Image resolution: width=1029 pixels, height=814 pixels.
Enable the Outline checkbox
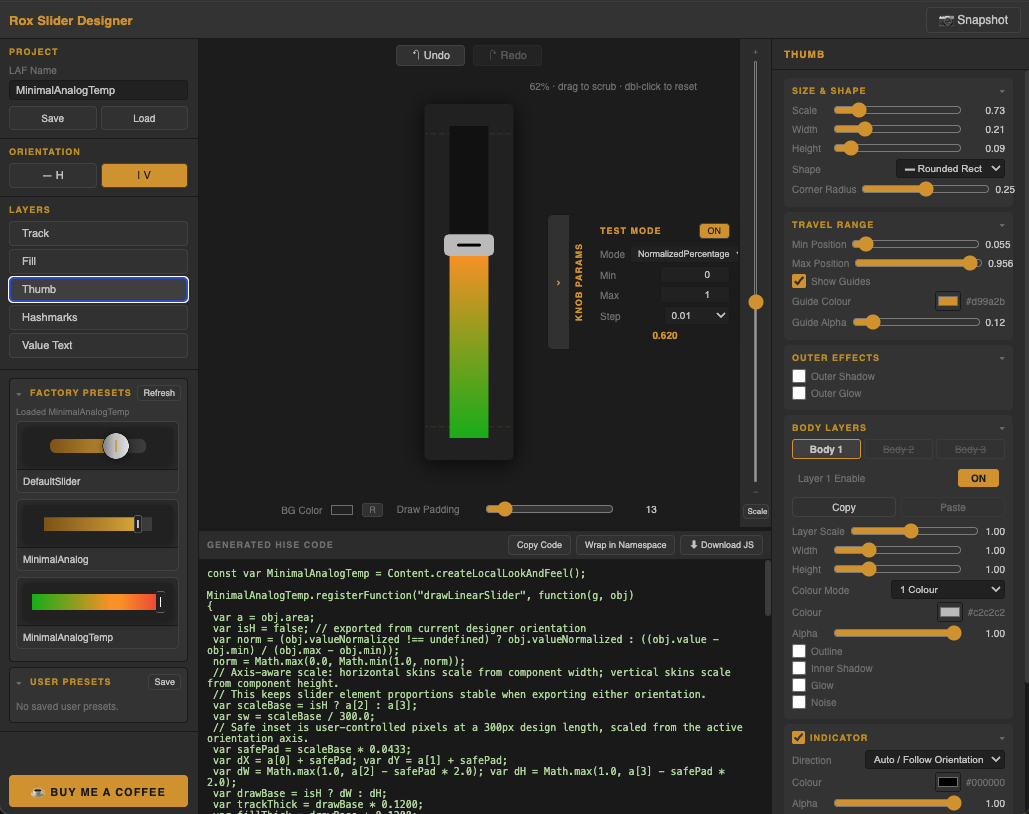pos(799,651)
